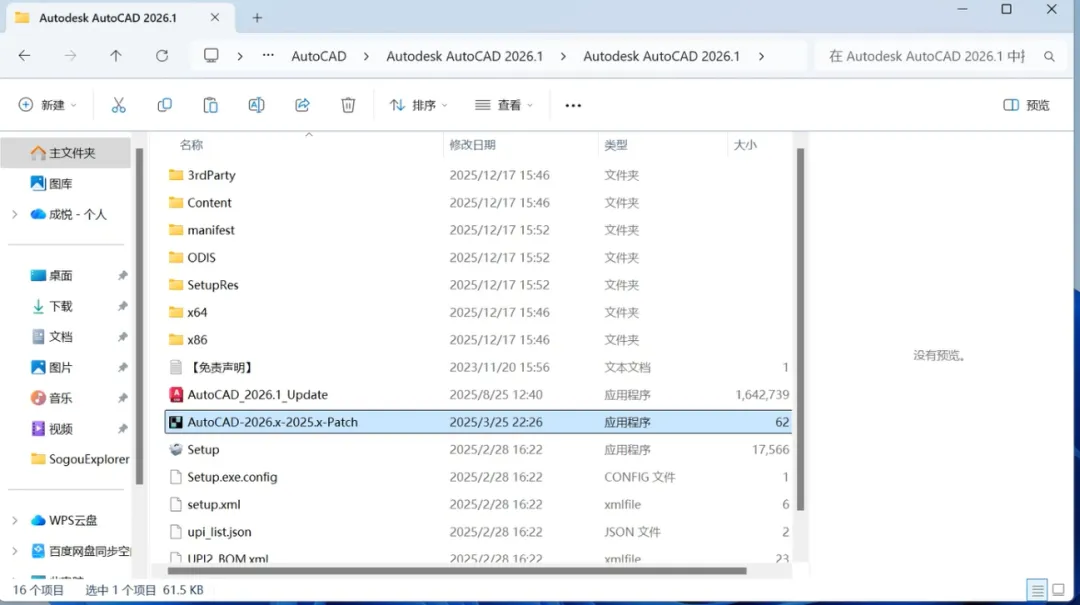Show hidden path via the ellipsis in breadcrumb
Image resolution: width=1080 pixels, height=605 pixels.
268,56
